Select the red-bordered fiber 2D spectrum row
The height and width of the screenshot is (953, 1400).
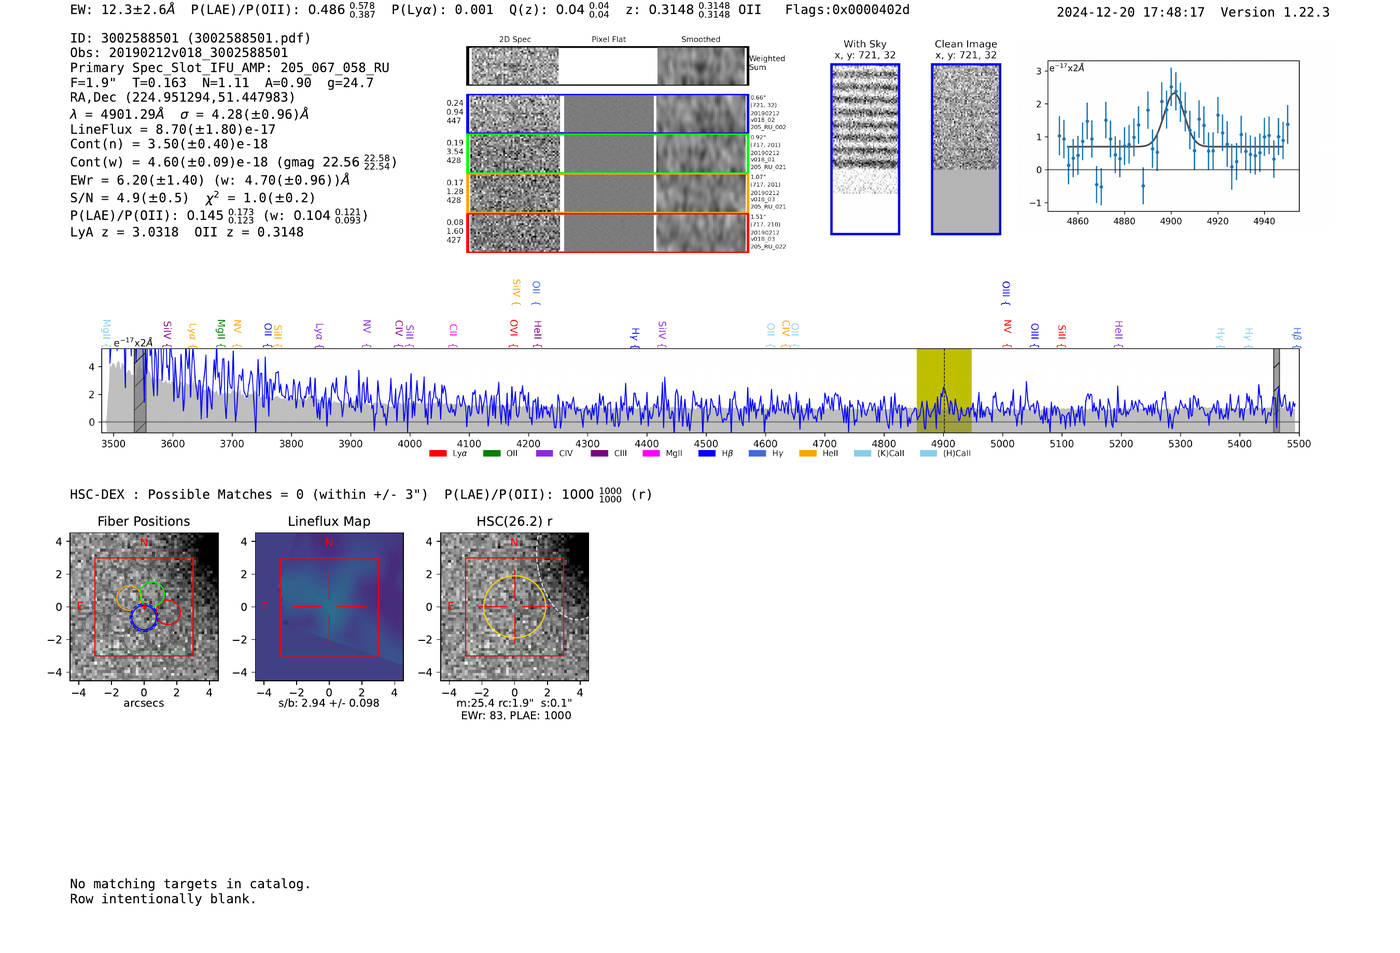tap(607, 232)
